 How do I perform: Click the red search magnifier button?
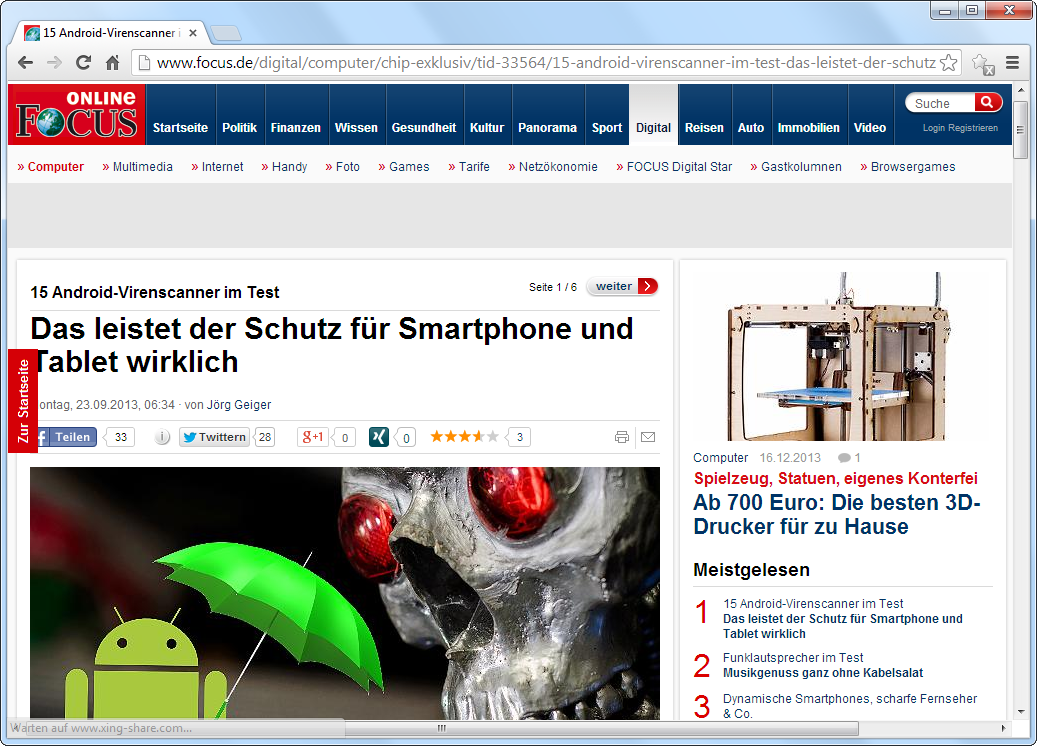988,102
